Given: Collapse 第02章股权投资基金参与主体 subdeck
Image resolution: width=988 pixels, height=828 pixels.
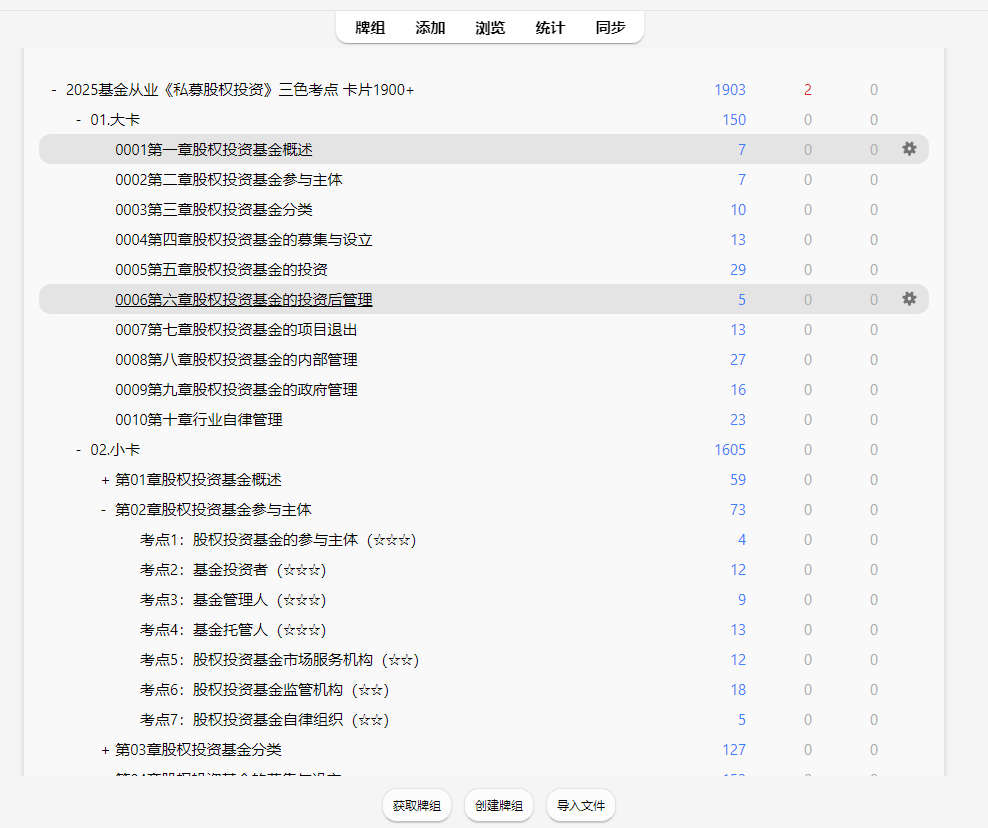Looking at the screenshot, I should (104, 510).
